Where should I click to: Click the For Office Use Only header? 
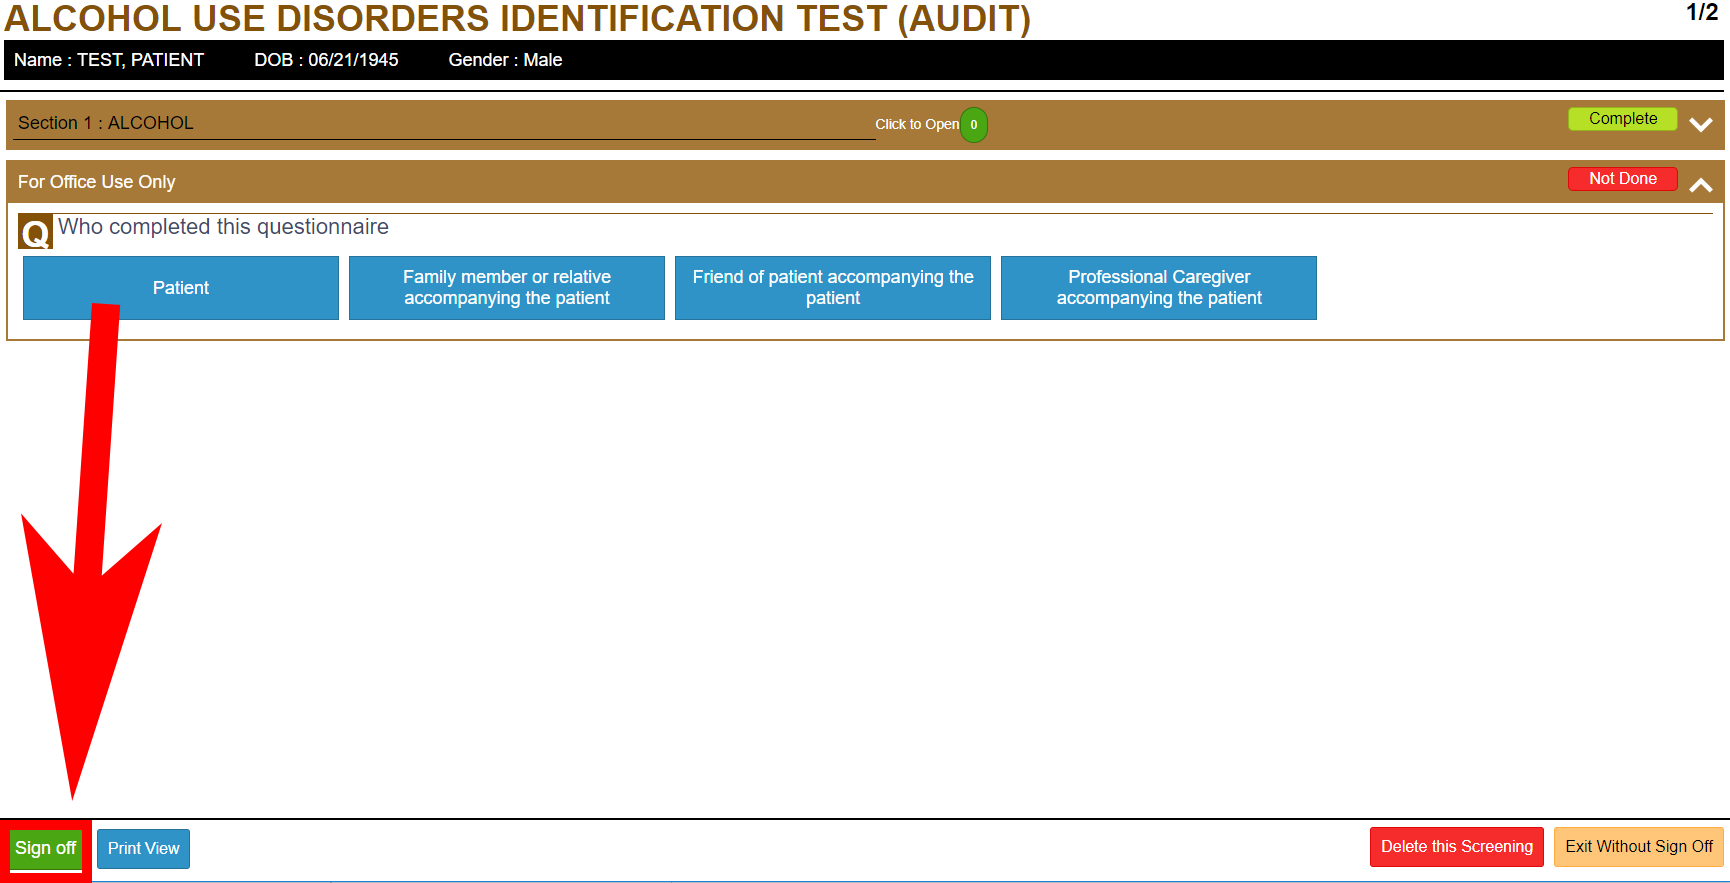[x=97, y=182]
